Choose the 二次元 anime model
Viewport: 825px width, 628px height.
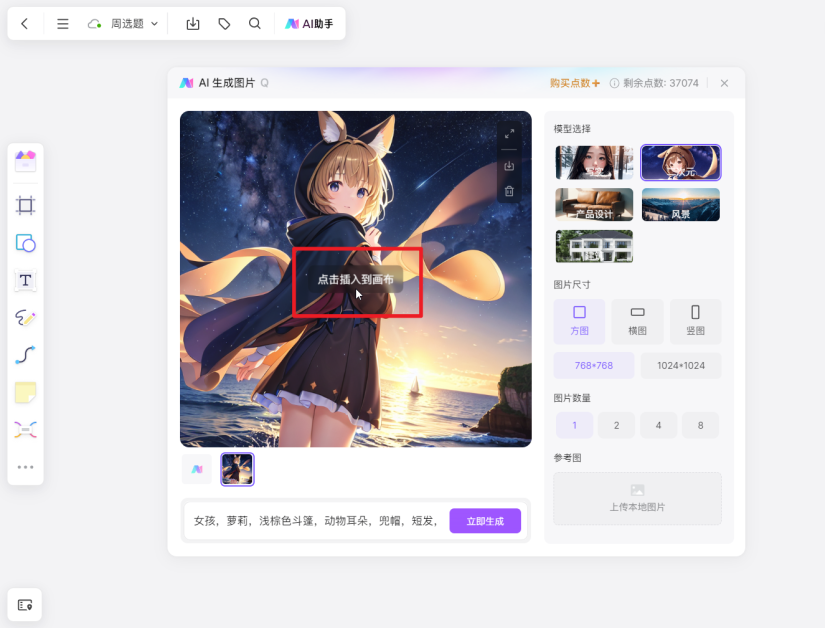681,163
